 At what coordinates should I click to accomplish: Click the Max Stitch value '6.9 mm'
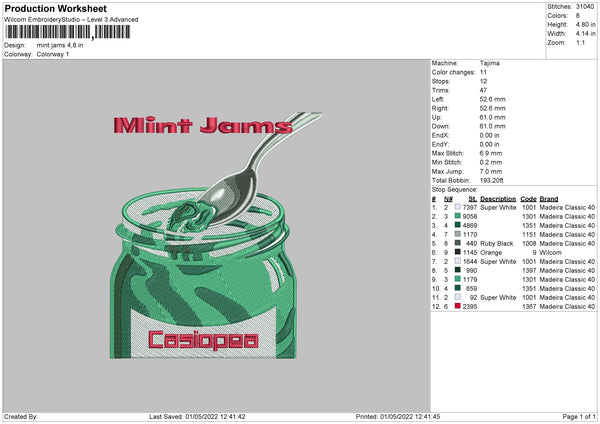(491, 153)
